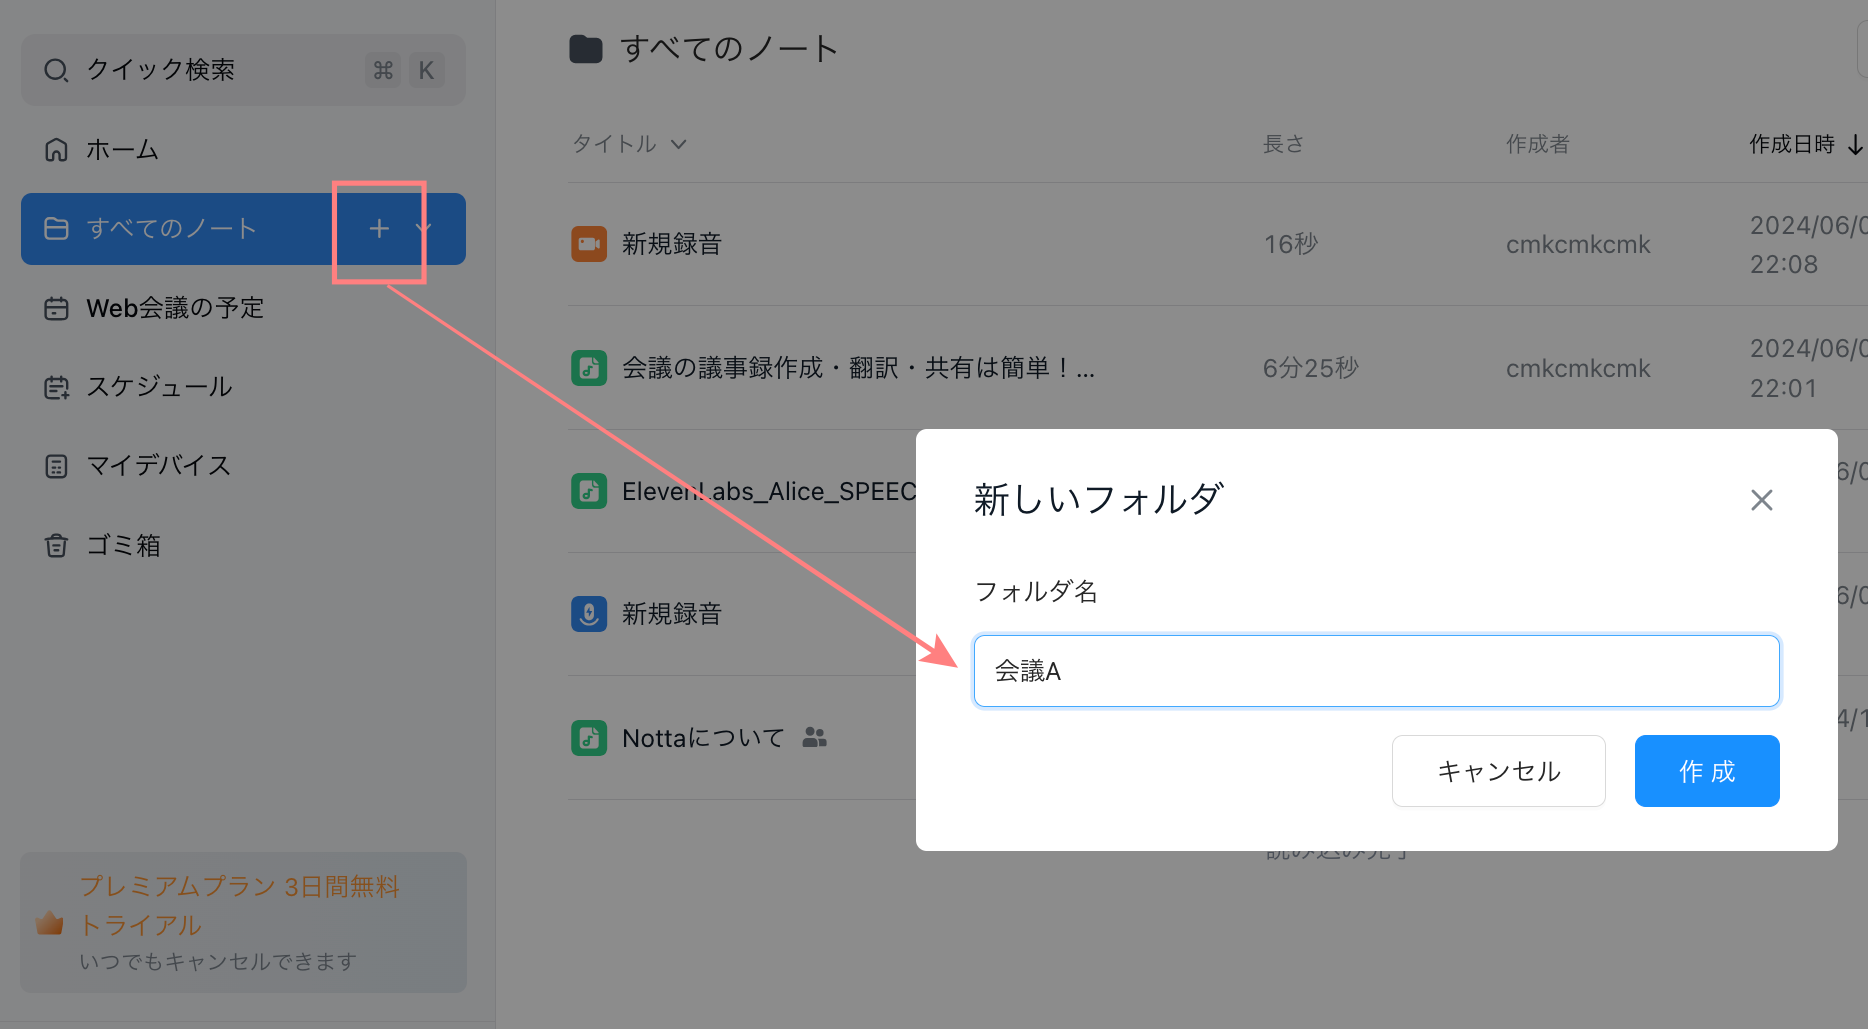
Task: Click the ゴミ箱 trash icon
Action: click(x=56, y=546)
